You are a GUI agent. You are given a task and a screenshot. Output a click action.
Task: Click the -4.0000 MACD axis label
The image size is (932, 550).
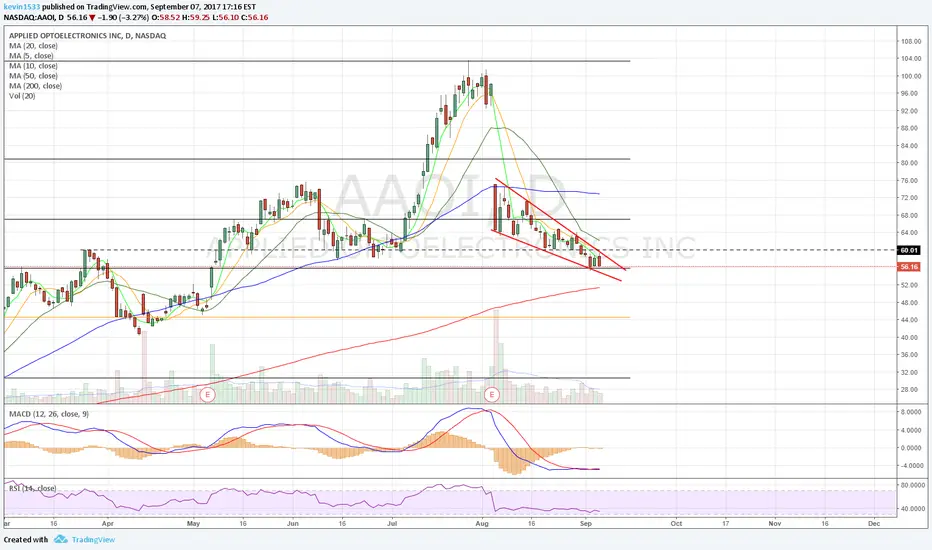pos(910,466)
